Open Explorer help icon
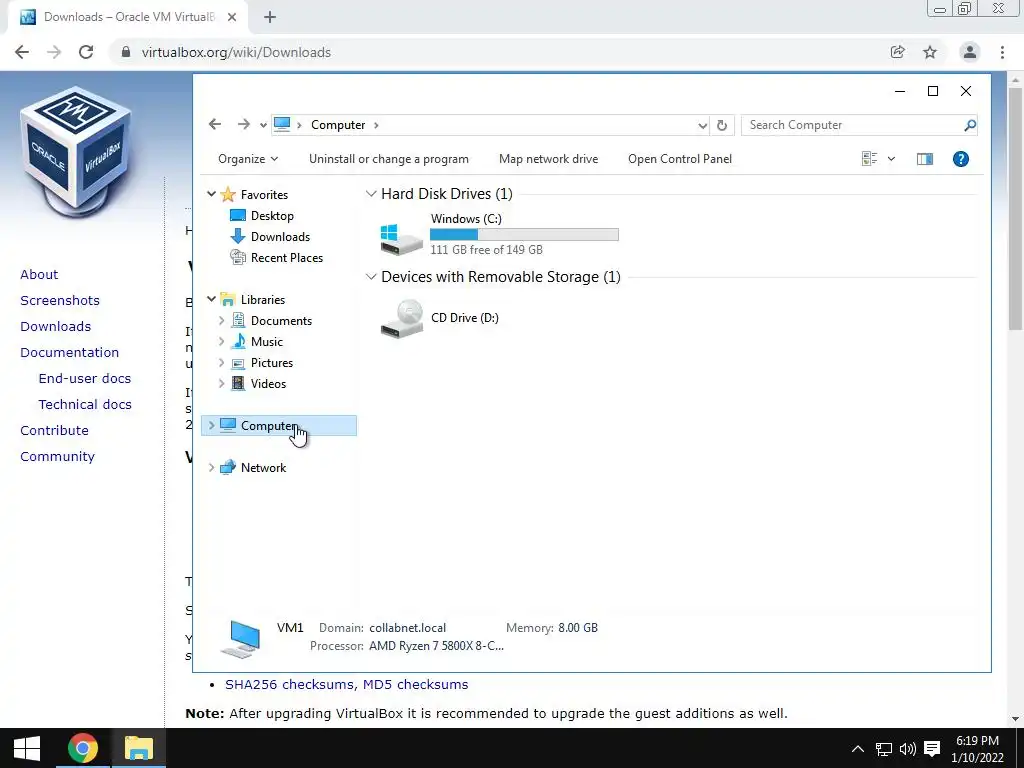The height and width of the screenshot is (768, 1024). pyautogui.click(x=961, y=159)
